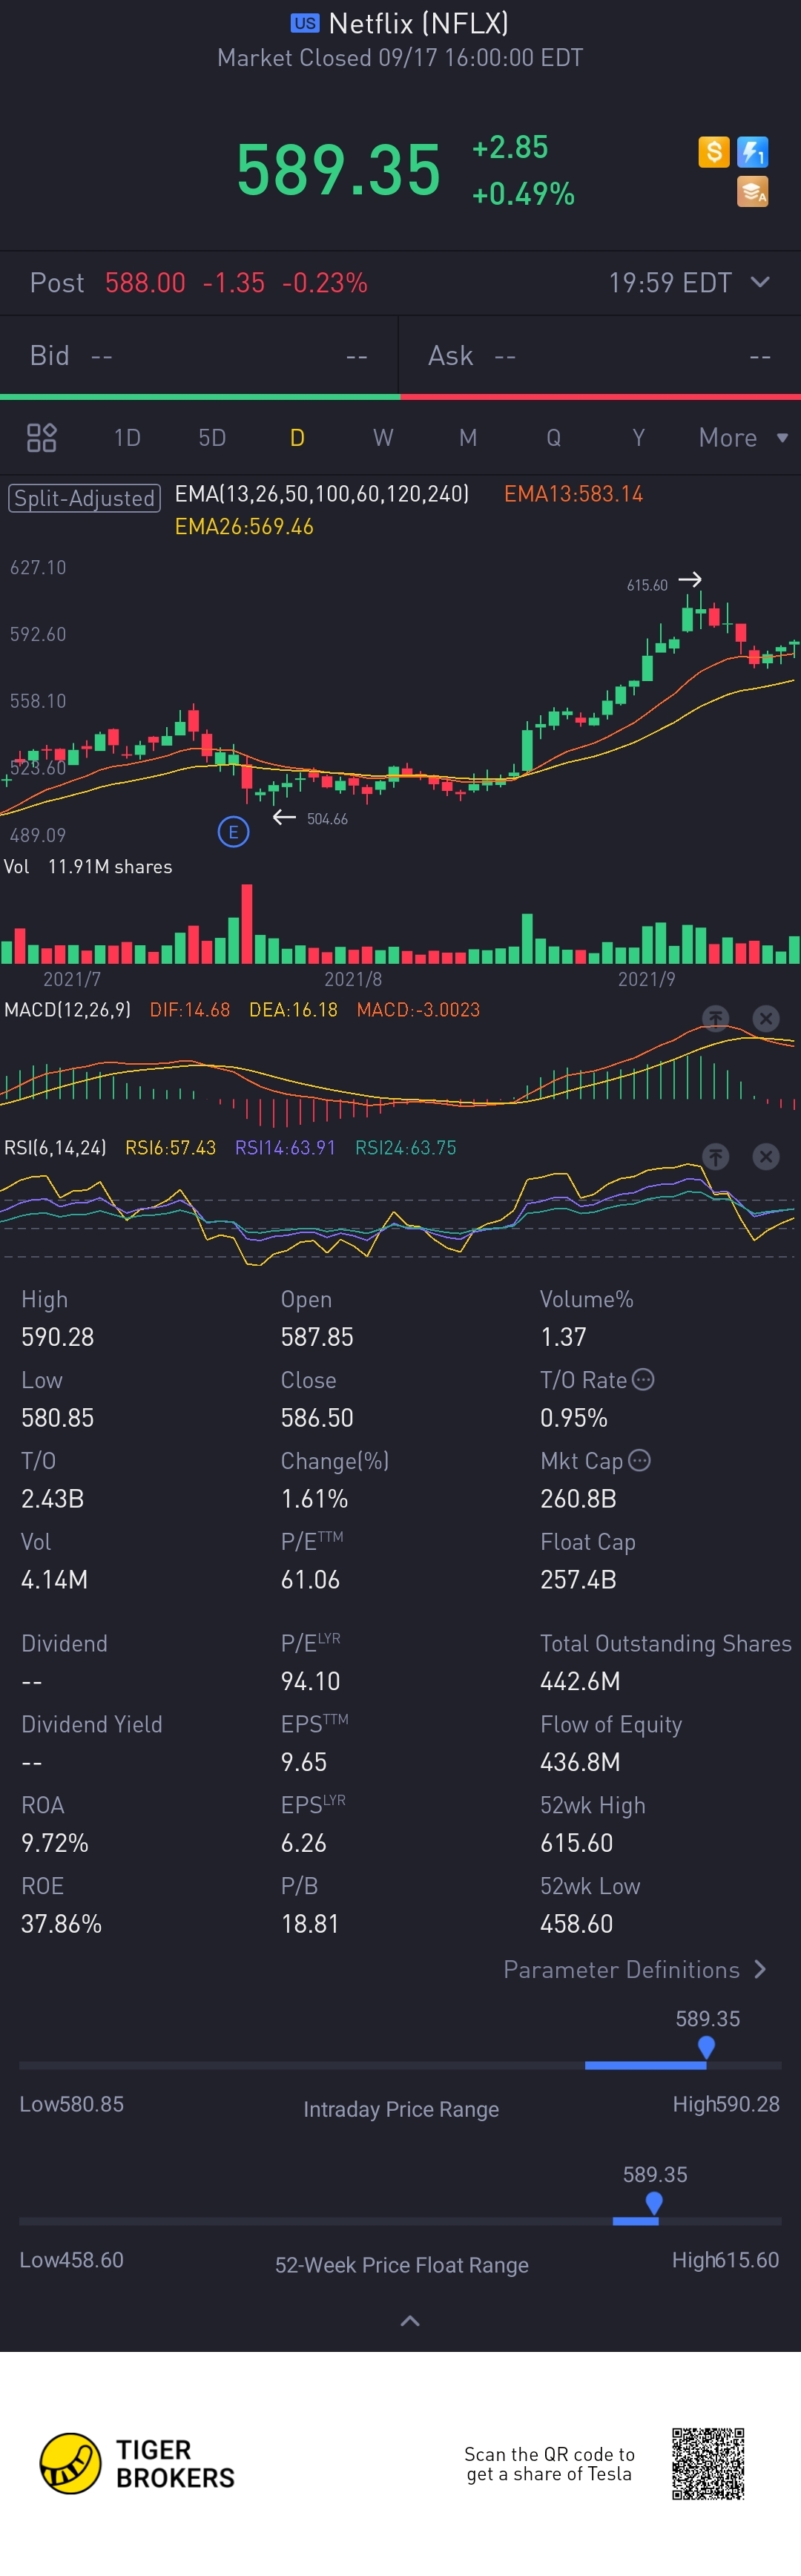Tap the P/B value 18.81
Screen dimensions: 801x2576
[x=310, y=1924]
